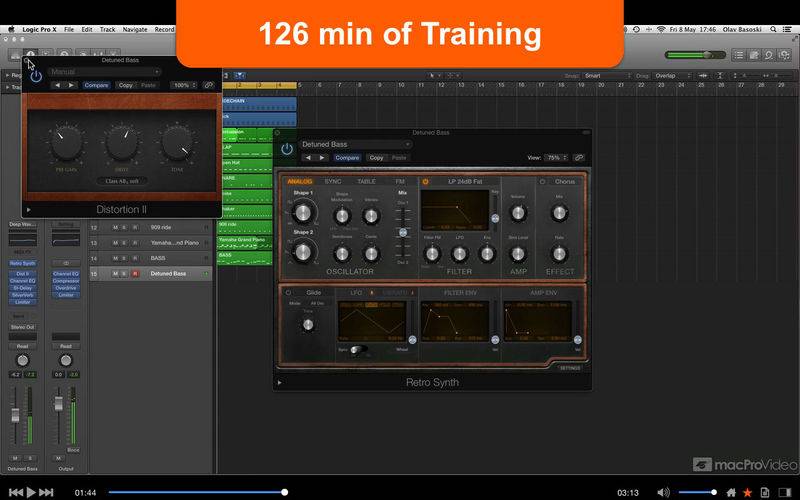Image resolution: width=800 pixels, height=500 pixels.
Task: Click the DRIVE knob in Distortion II
Action: click(x=121, y=143)
